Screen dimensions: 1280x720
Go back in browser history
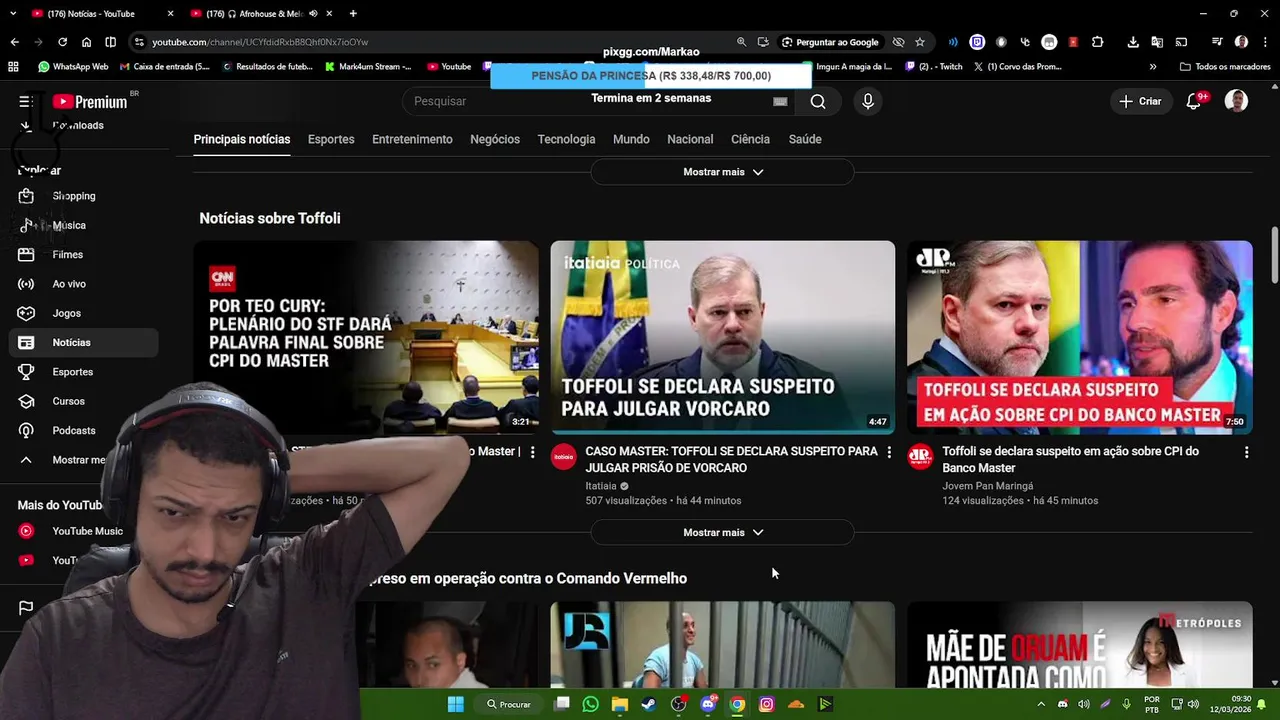click(14, 42)
